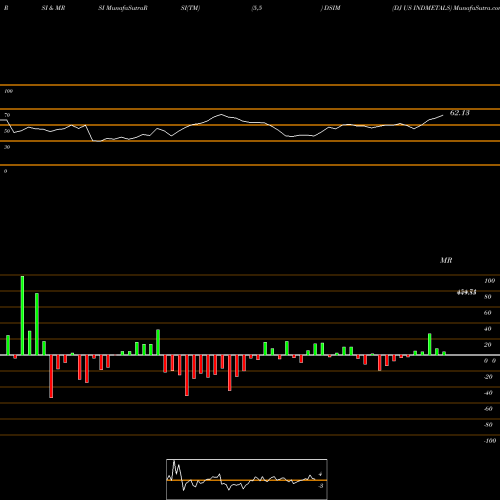
Task: Click the RSI axis label 50
Action: [7, 131]
